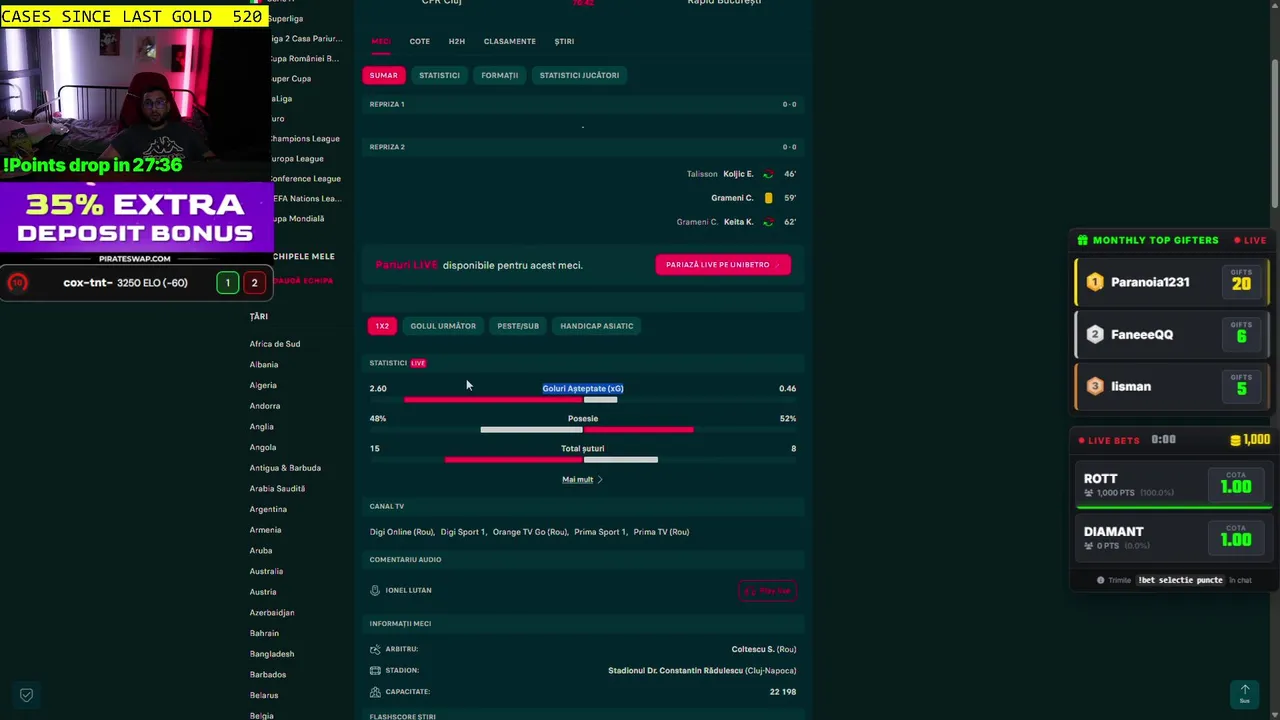Image resolution: width=1280 pixels, height=720 pixels.
Task: Click the shield icon at bottom left
Action: coord(27,694)
